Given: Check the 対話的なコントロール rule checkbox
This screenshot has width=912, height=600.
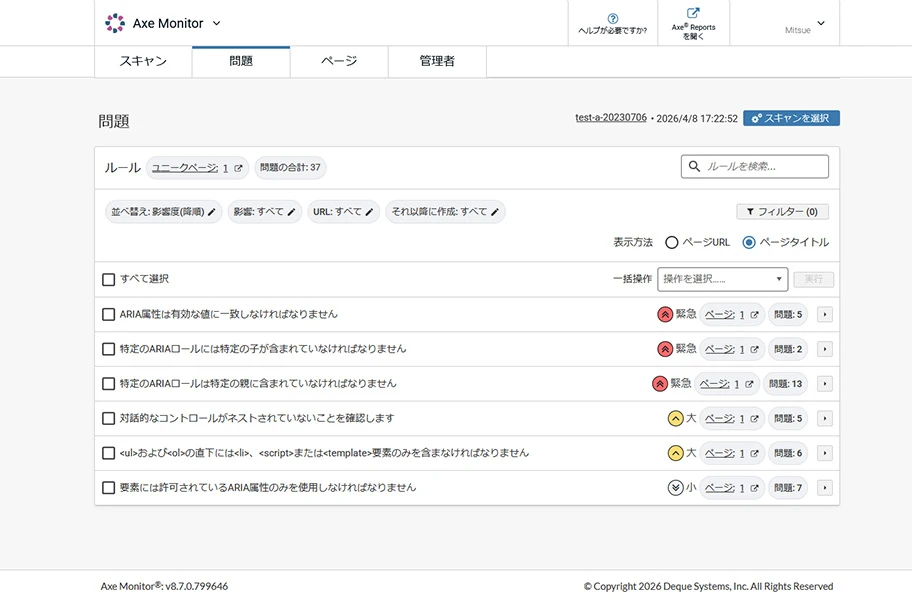Looking at the screenshot, I should tap(108, 419).
